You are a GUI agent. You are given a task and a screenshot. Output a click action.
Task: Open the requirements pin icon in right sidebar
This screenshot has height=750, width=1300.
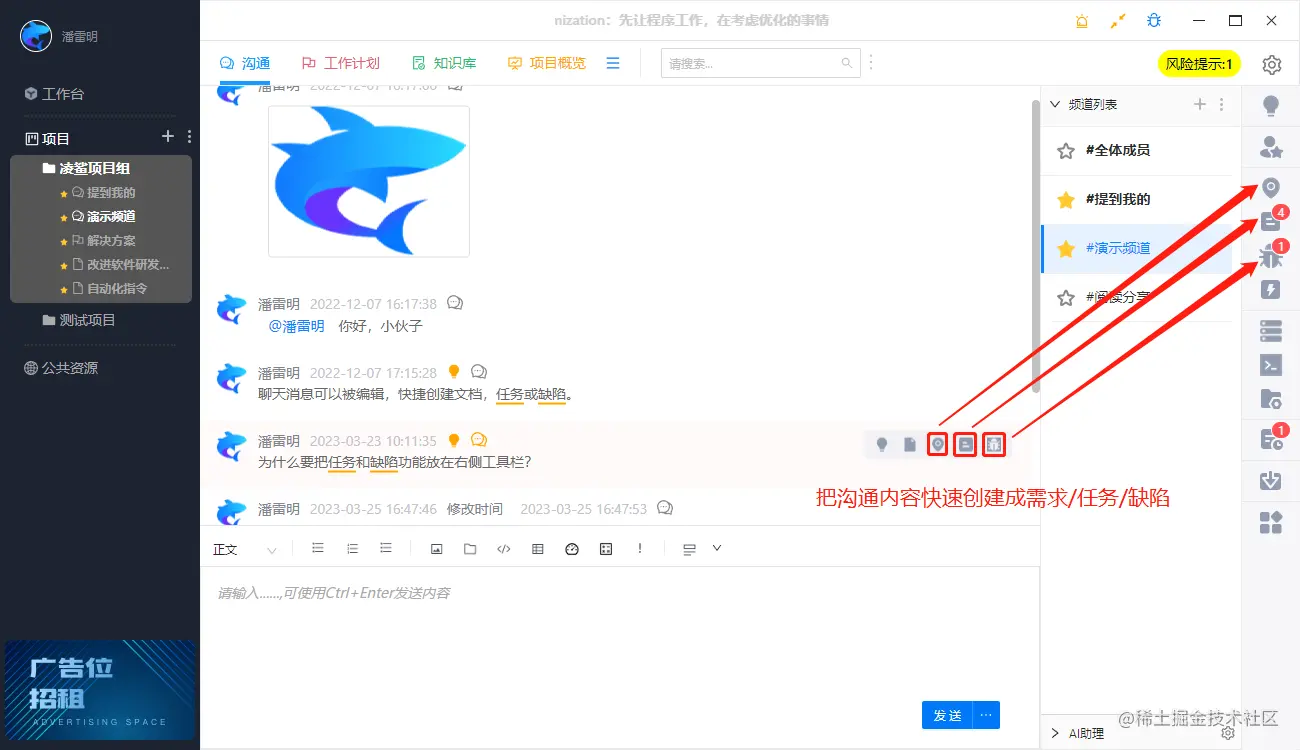(1271, 188)
